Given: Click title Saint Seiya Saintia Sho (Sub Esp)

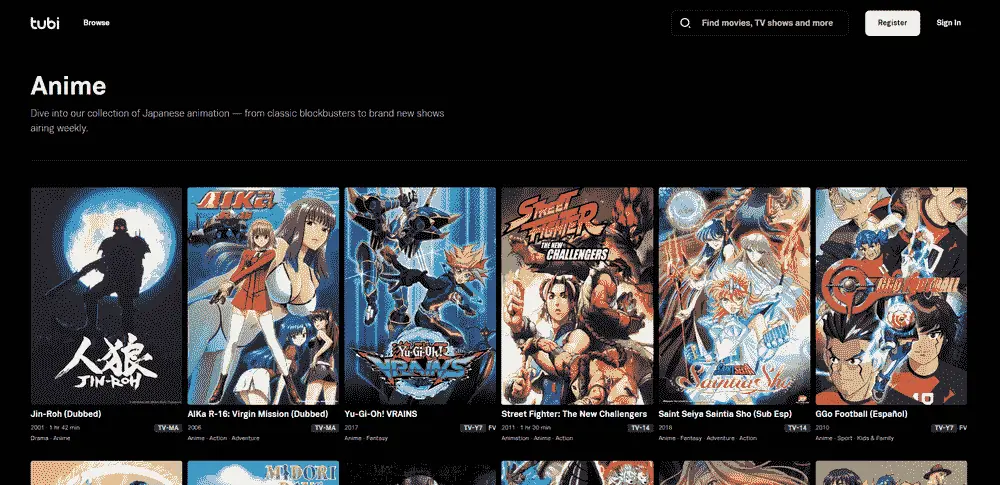Looking at the screenshot, I should point(725,414).
